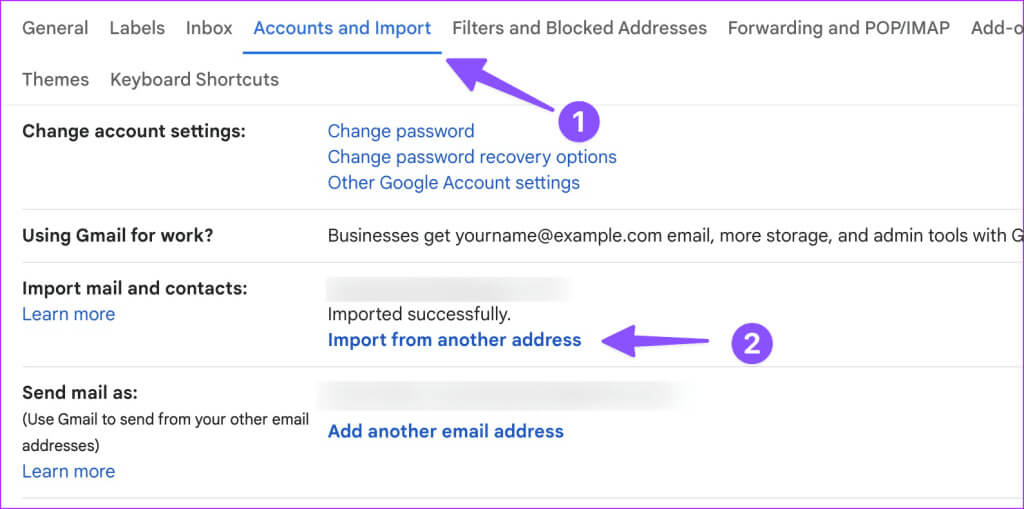Switch to the Labels tab
Viewport: 1024px width, 509px height.
pyautogui.click(x=137, y=28)
